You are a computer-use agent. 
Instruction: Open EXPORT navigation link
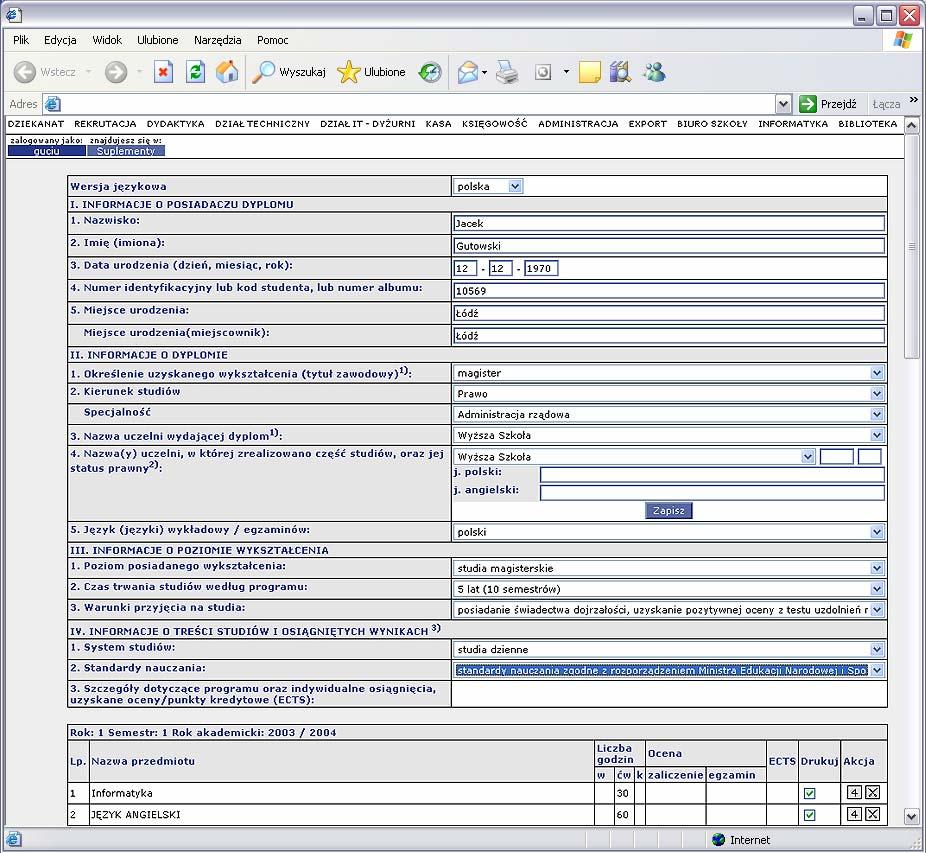coord(647,123)
